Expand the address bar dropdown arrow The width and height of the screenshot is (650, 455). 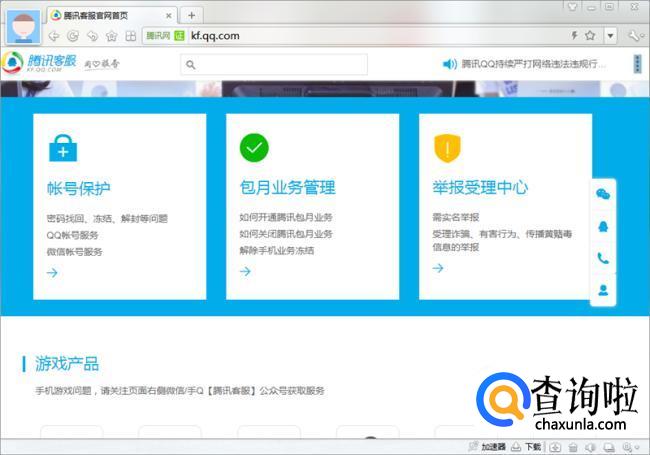tap(610, 36)
